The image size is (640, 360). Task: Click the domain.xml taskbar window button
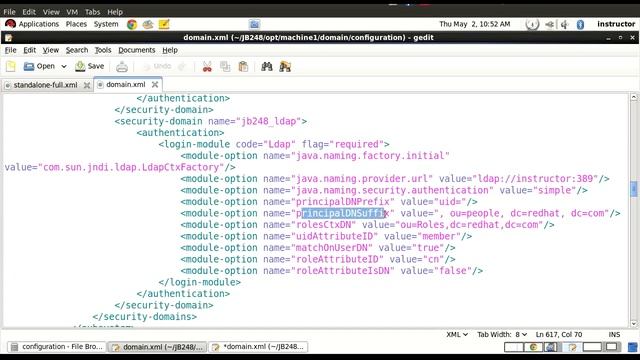158,347
